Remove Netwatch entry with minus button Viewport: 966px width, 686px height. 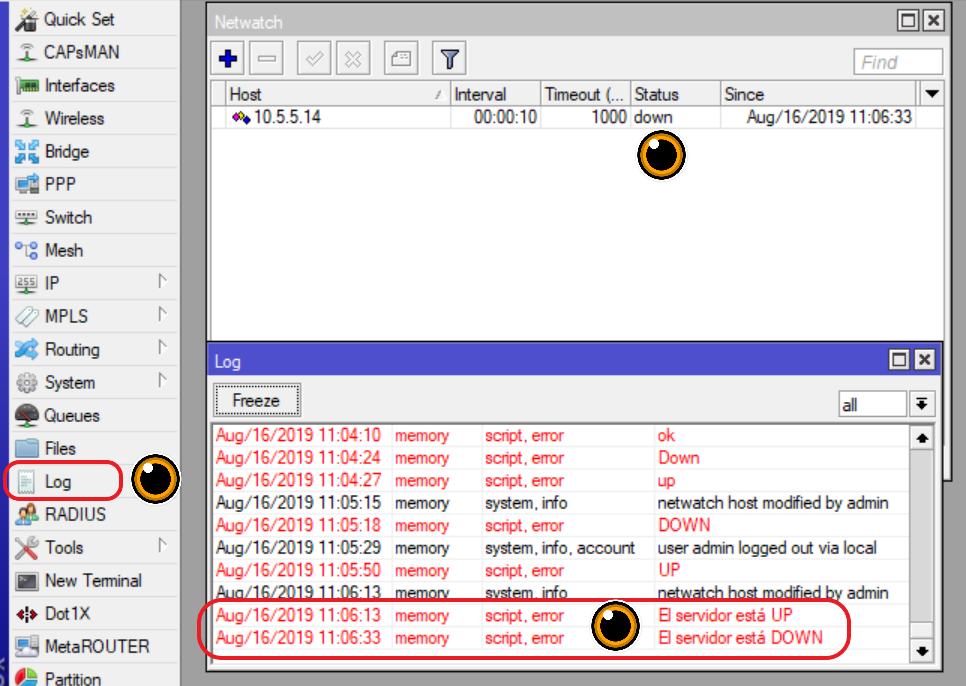point(267,59)
